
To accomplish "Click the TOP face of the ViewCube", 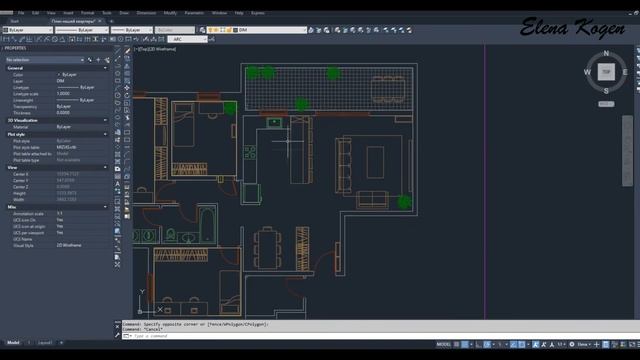I will [606, 72].
